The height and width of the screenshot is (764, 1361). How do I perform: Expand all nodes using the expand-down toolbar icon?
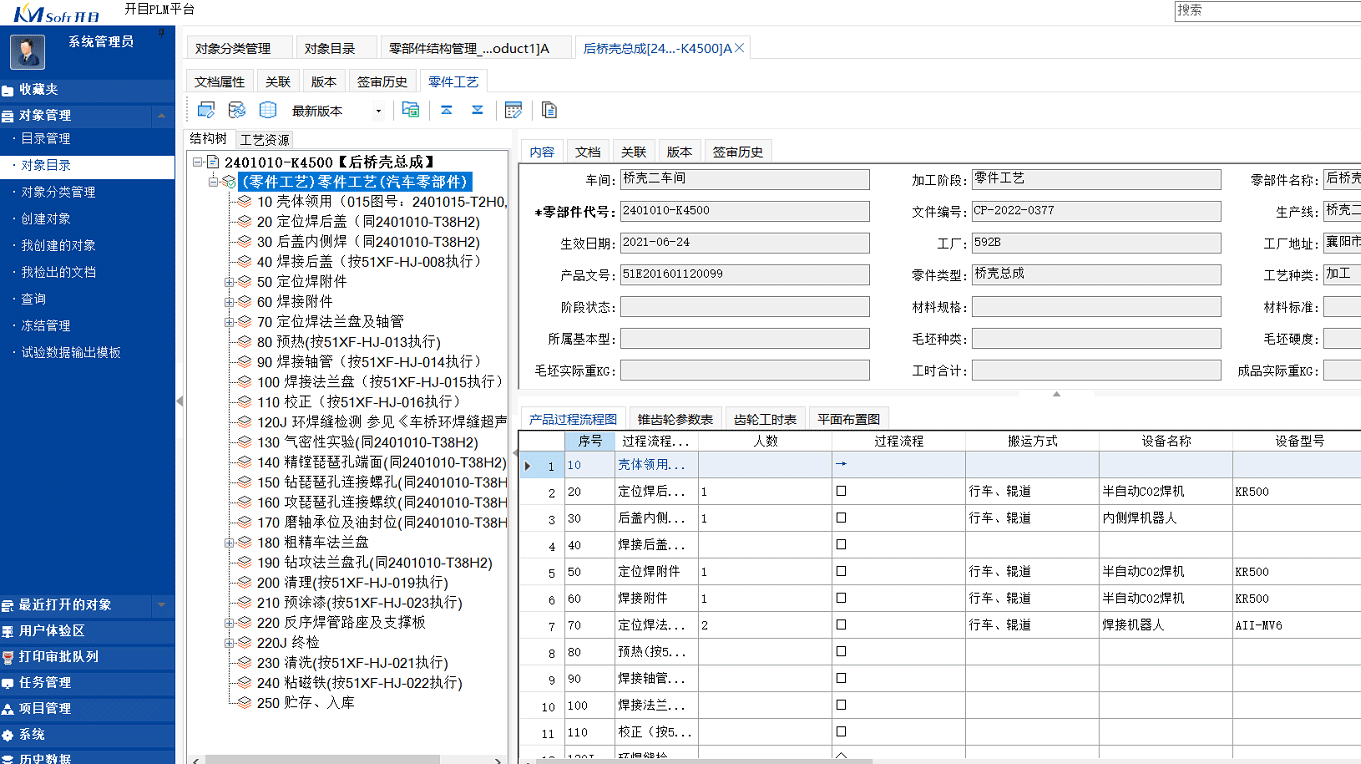tap(478, 110)
